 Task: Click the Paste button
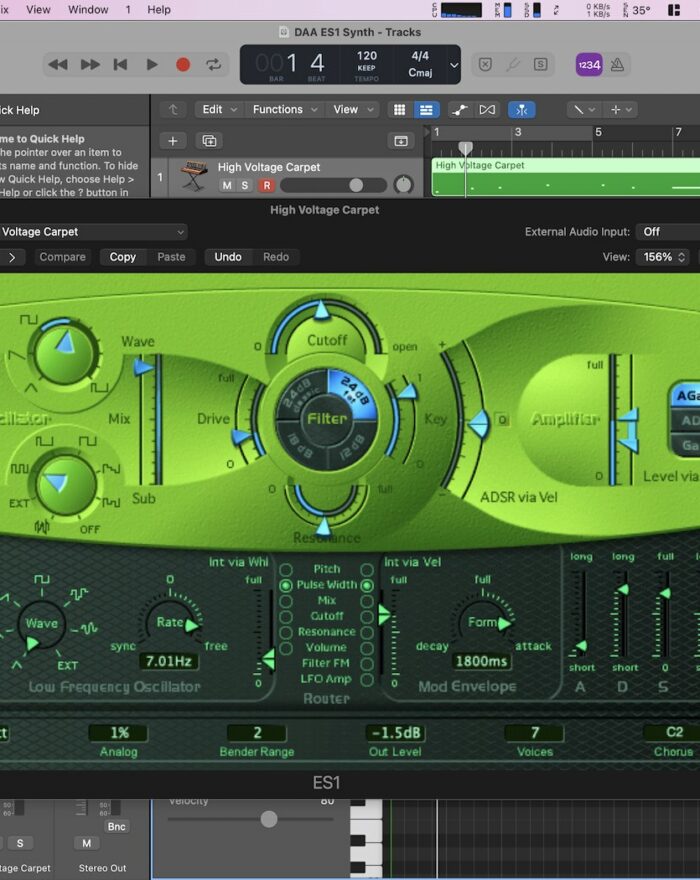[x=171, y=257]
